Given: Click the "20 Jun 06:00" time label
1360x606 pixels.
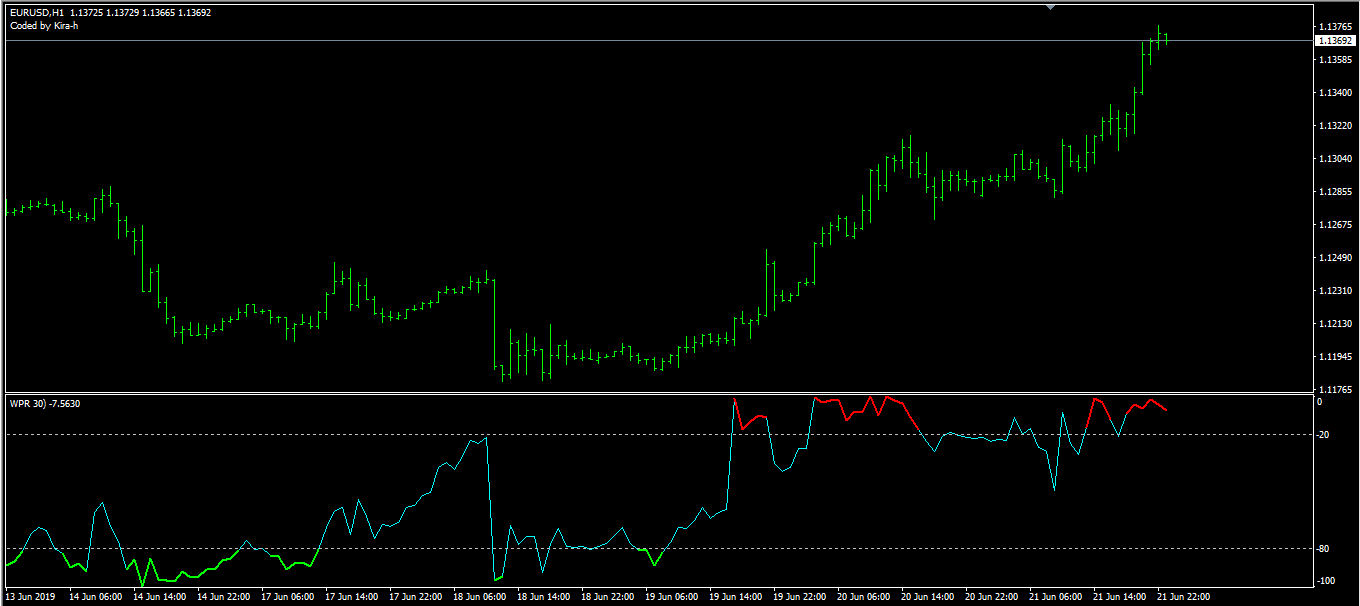Looking at the screenshot, I should click(x=864, y=597).
